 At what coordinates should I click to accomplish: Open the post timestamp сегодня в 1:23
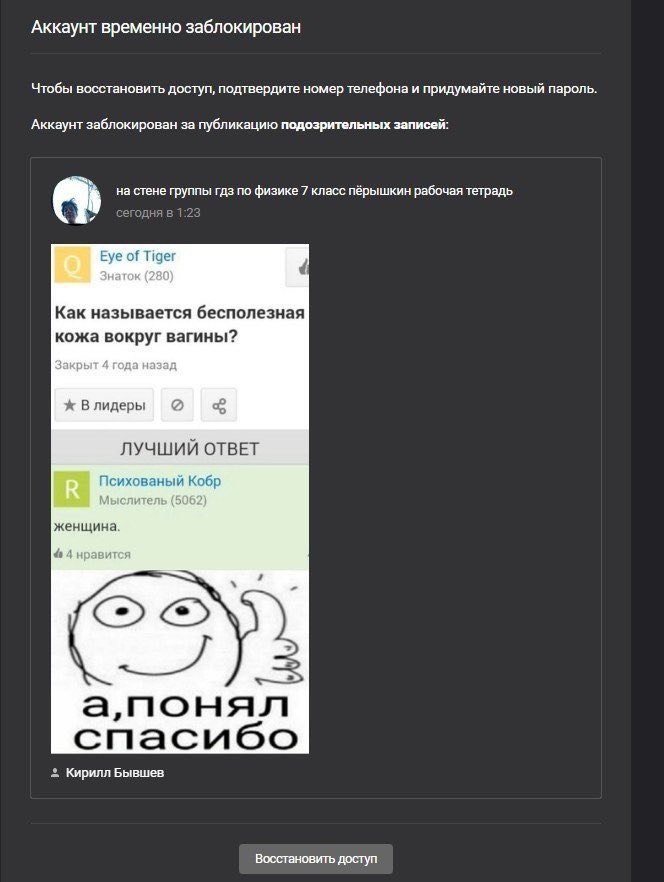(158, 213)
